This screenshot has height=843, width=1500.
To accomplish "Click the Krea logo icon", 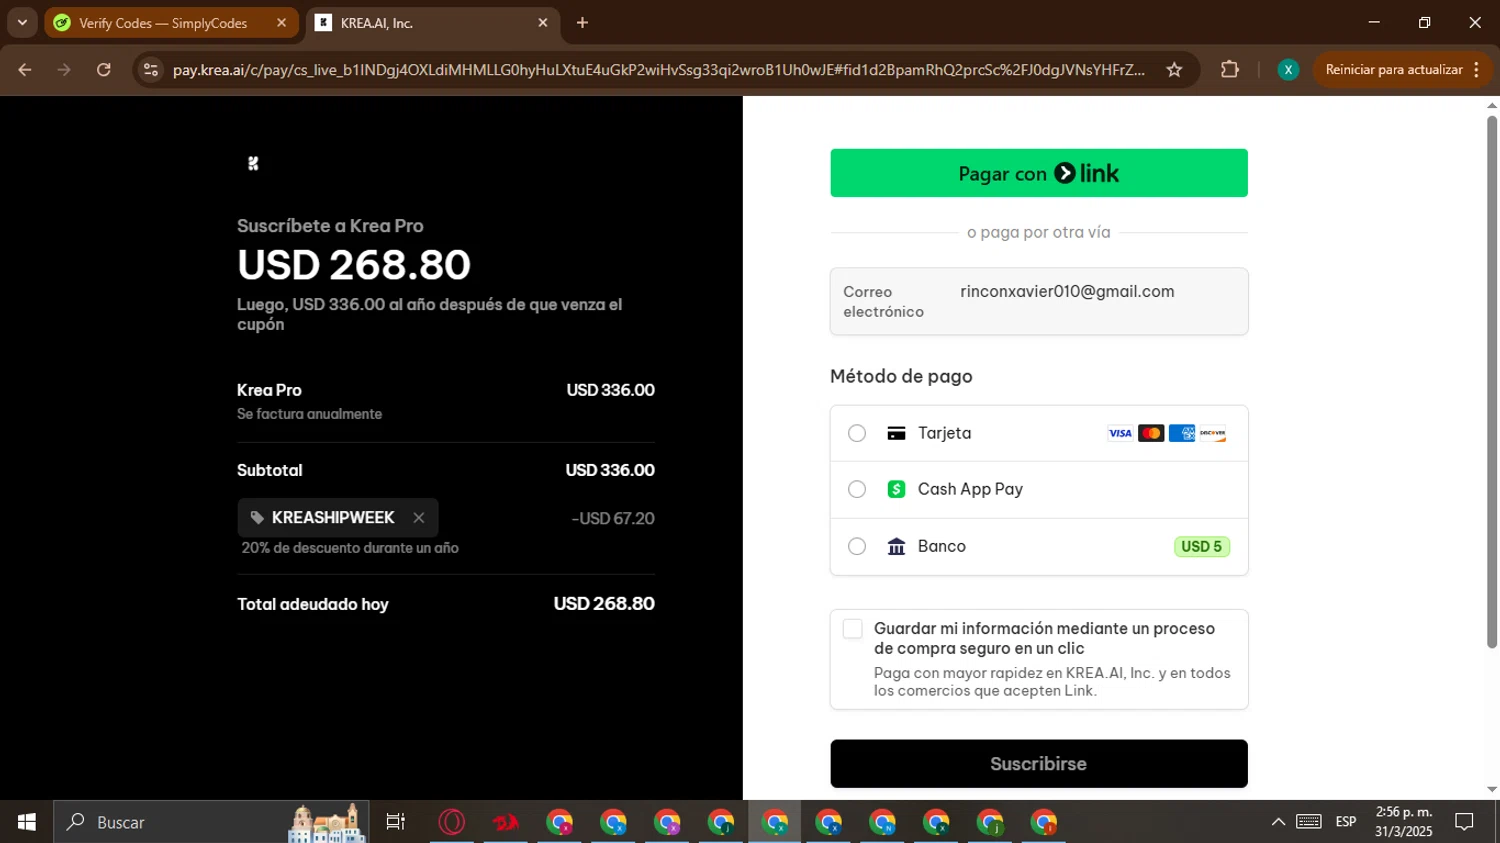I will [x=253, y=164].
